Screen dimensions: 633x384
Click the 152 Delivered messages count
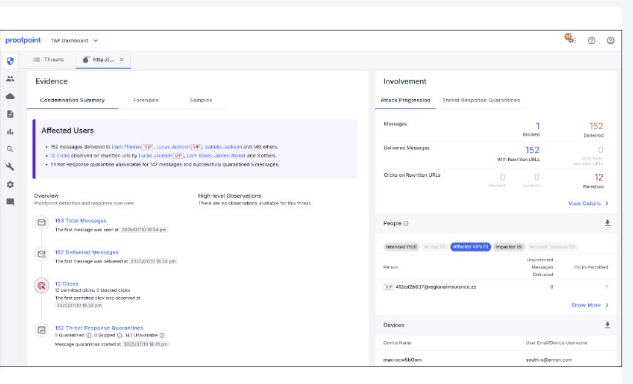pyautogui.click(x=596, y=126)
